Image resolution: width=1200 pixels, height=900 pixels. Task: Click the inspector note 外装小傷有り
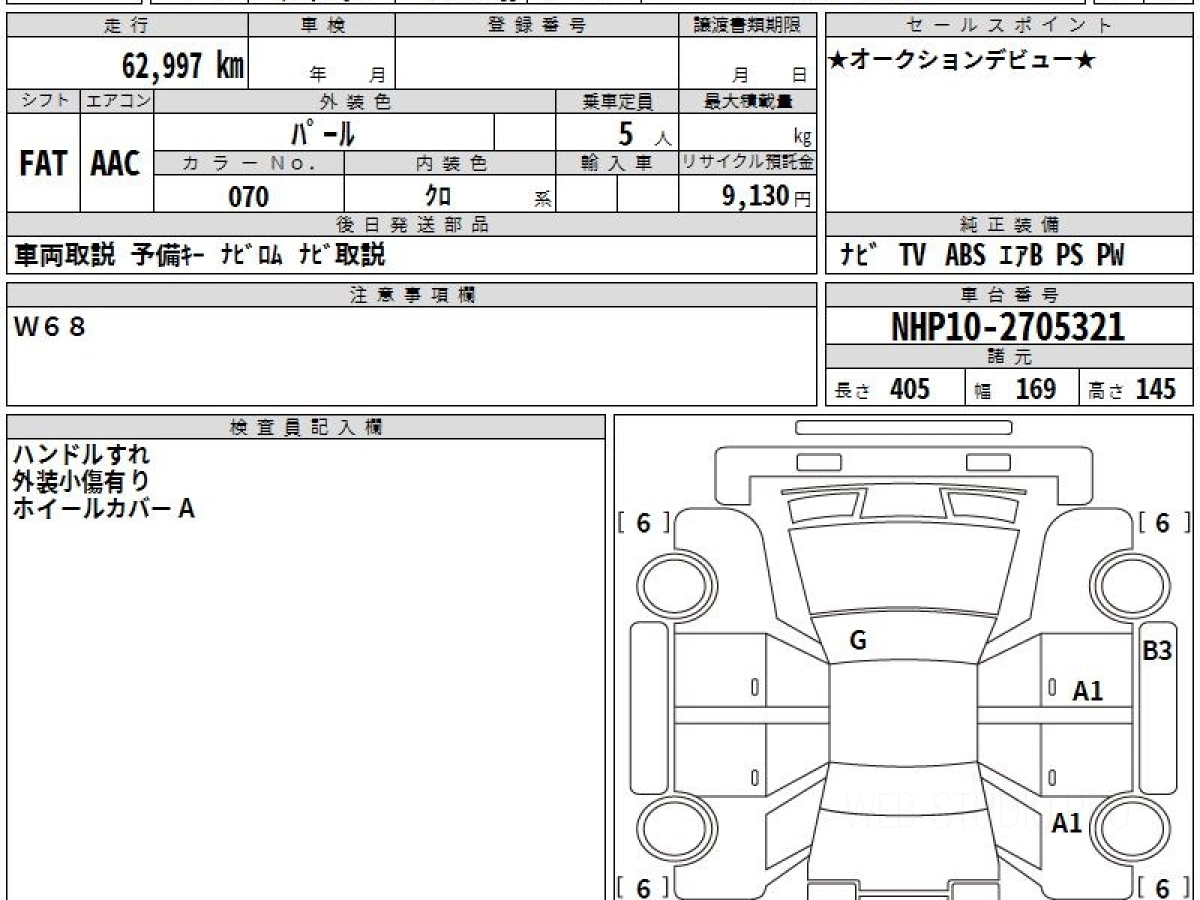coord(82,482)
